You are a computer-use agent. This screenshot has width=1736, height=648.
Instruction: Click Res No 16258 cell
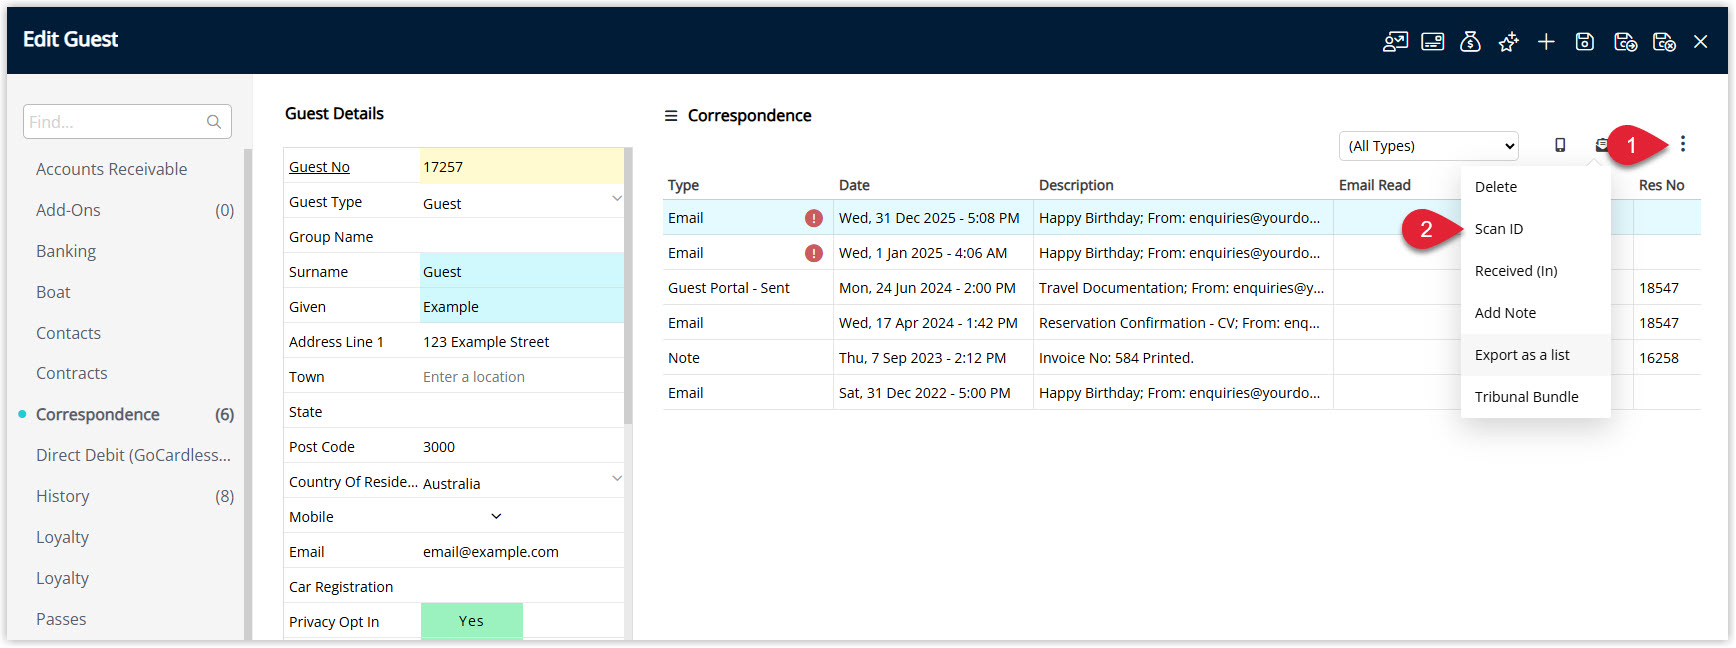coord(1667,358)
